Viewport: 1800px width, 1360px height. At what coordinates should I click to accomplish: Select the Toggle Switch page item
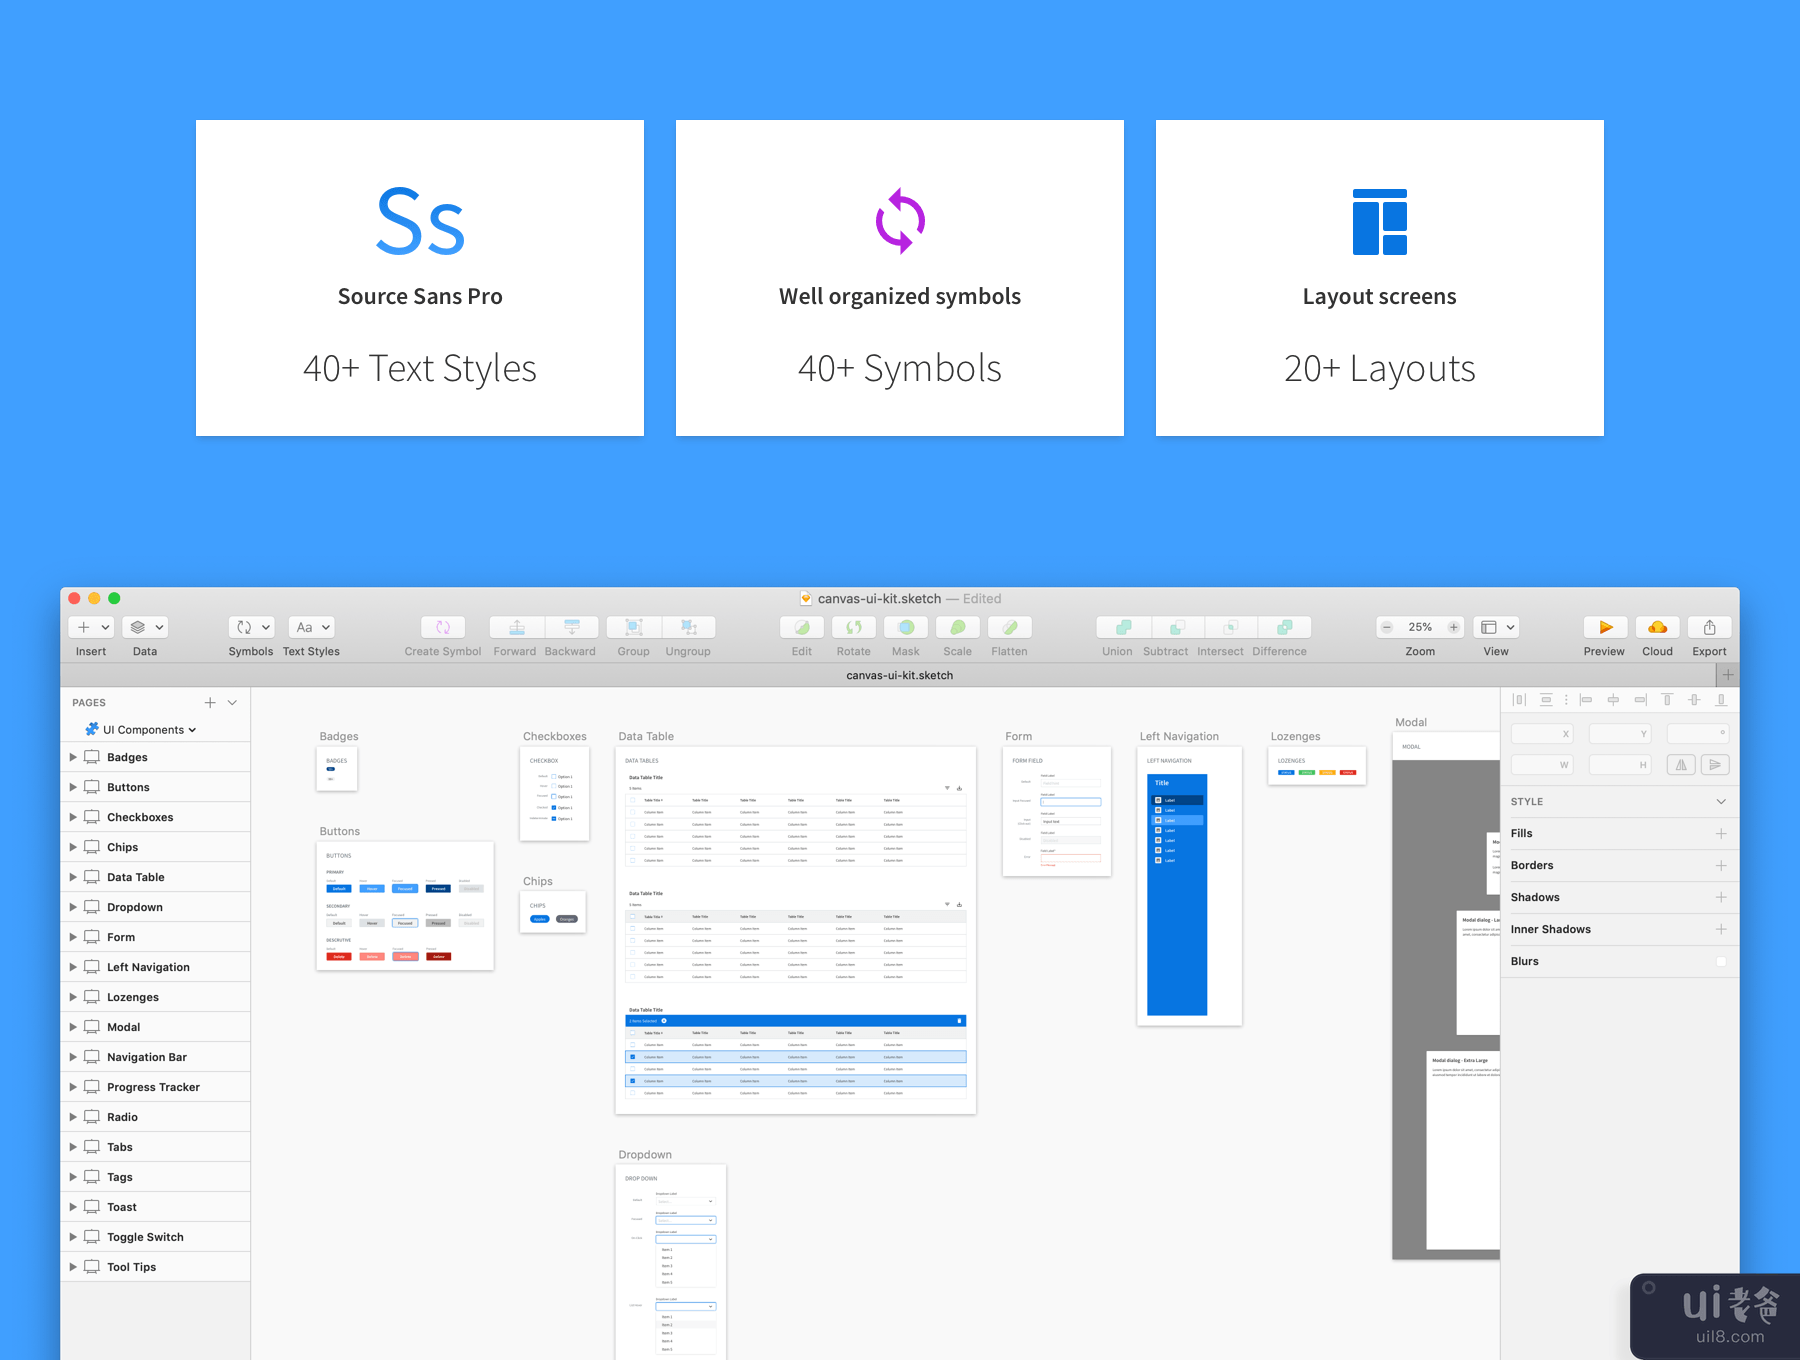tap(145, 1237)
